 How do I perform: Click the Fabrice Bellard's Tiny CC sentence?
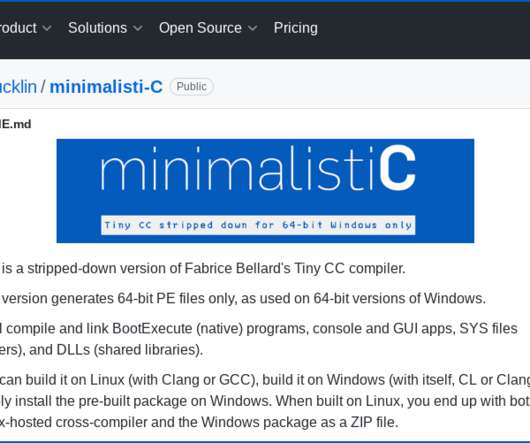click(203, 269)
